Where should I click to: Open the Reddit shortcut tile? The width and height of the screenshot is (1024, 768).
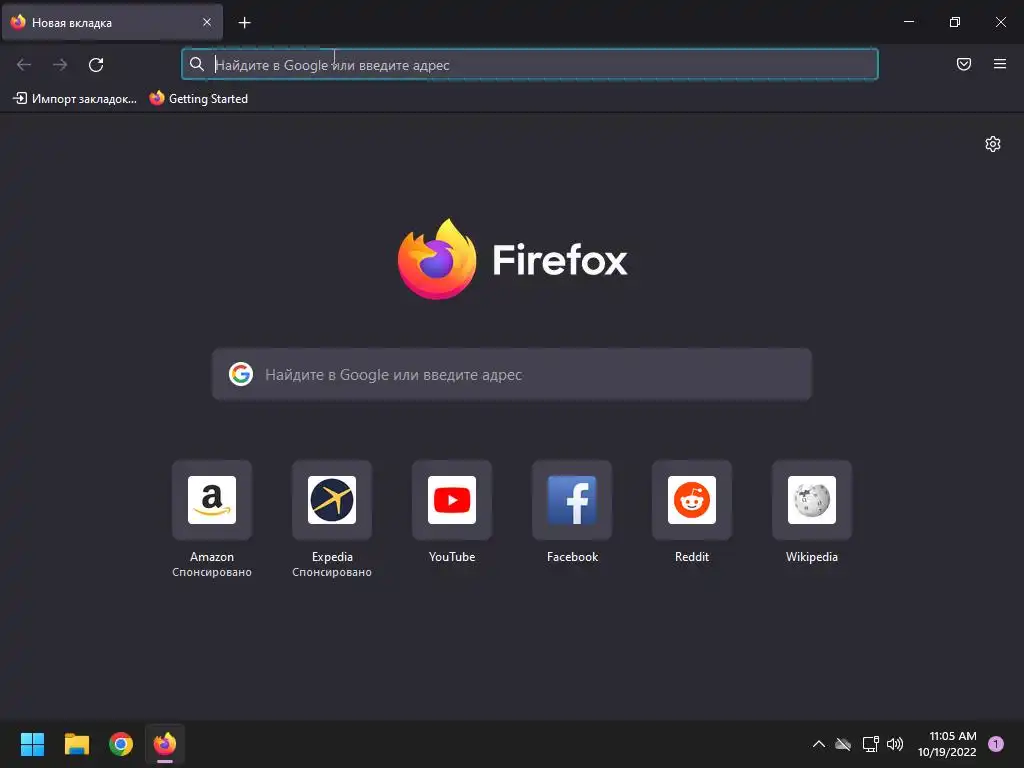(x=692, y=500)
